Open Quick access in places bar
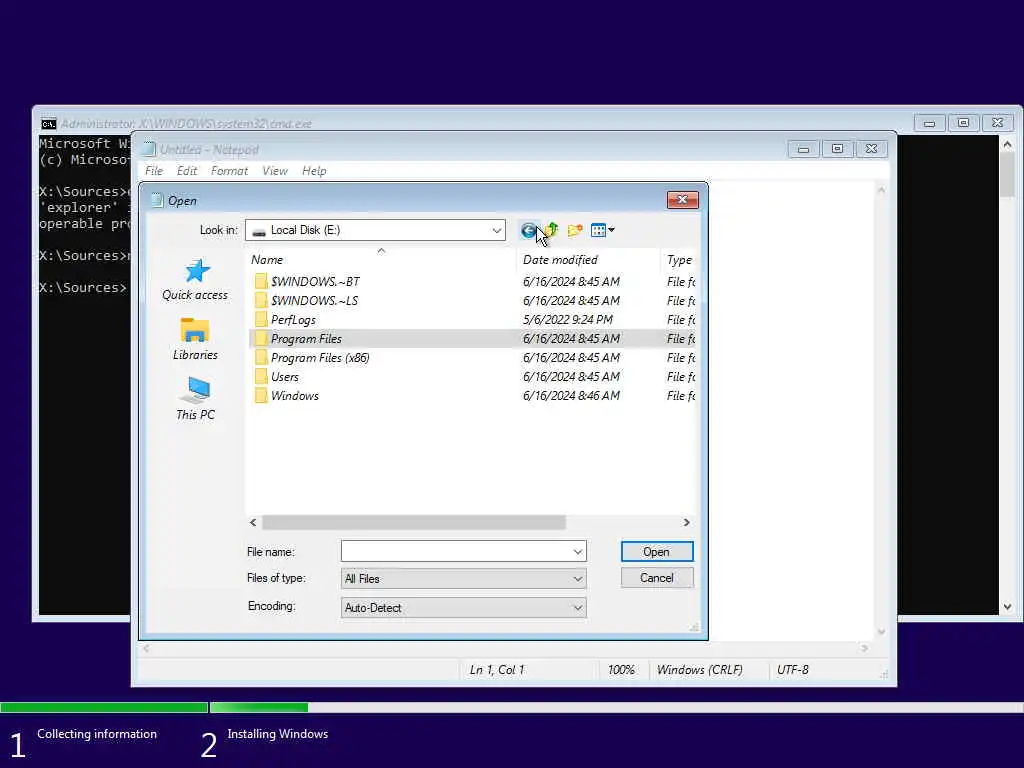The height and width of the screenshot is (768, 1024). tap(195, 280)
